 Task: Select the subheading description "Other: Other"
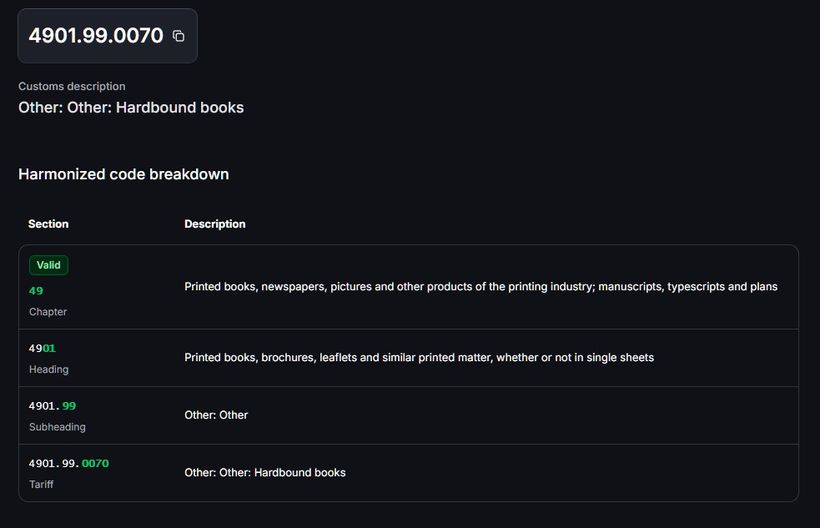pos(216,415)
